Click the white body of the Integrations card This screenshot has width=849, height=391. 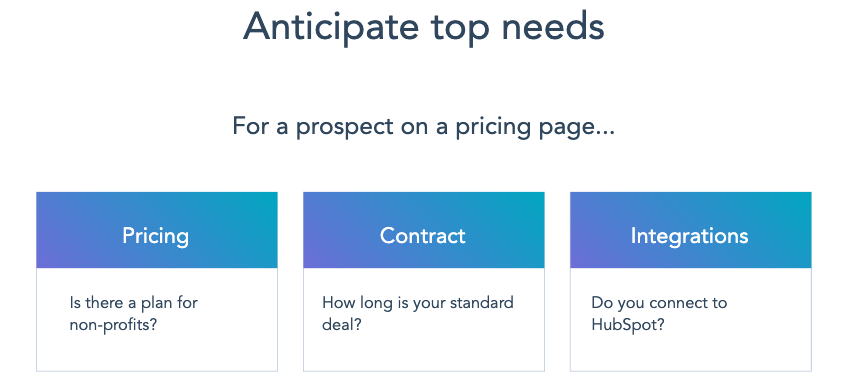coord(690,320)
